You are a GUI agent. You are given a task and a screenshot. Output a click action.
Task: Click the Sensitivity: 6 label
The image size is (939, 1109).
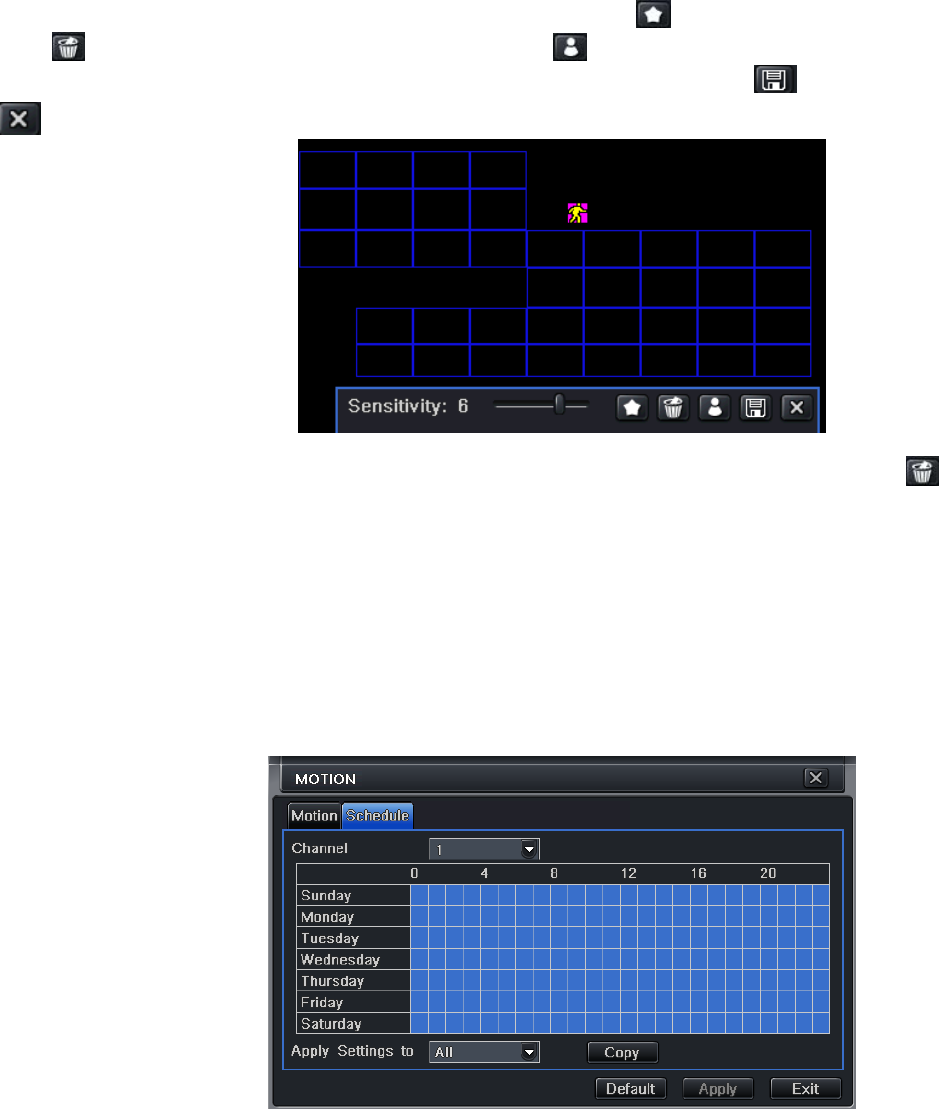(x=408, y=406)
